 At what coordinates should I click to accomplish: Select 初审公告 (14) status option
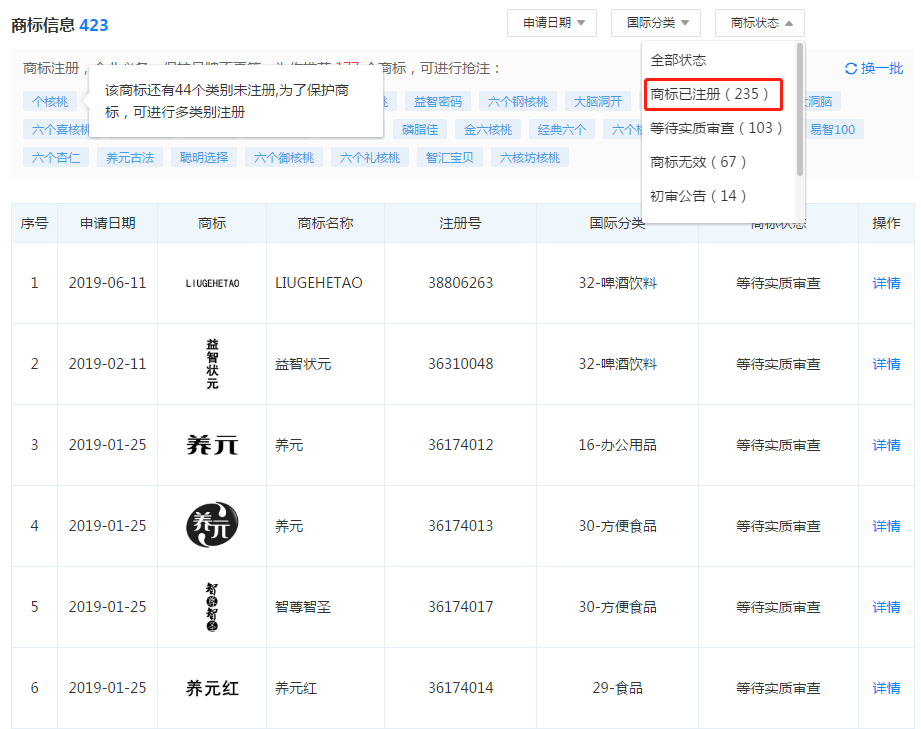point(698,196)
